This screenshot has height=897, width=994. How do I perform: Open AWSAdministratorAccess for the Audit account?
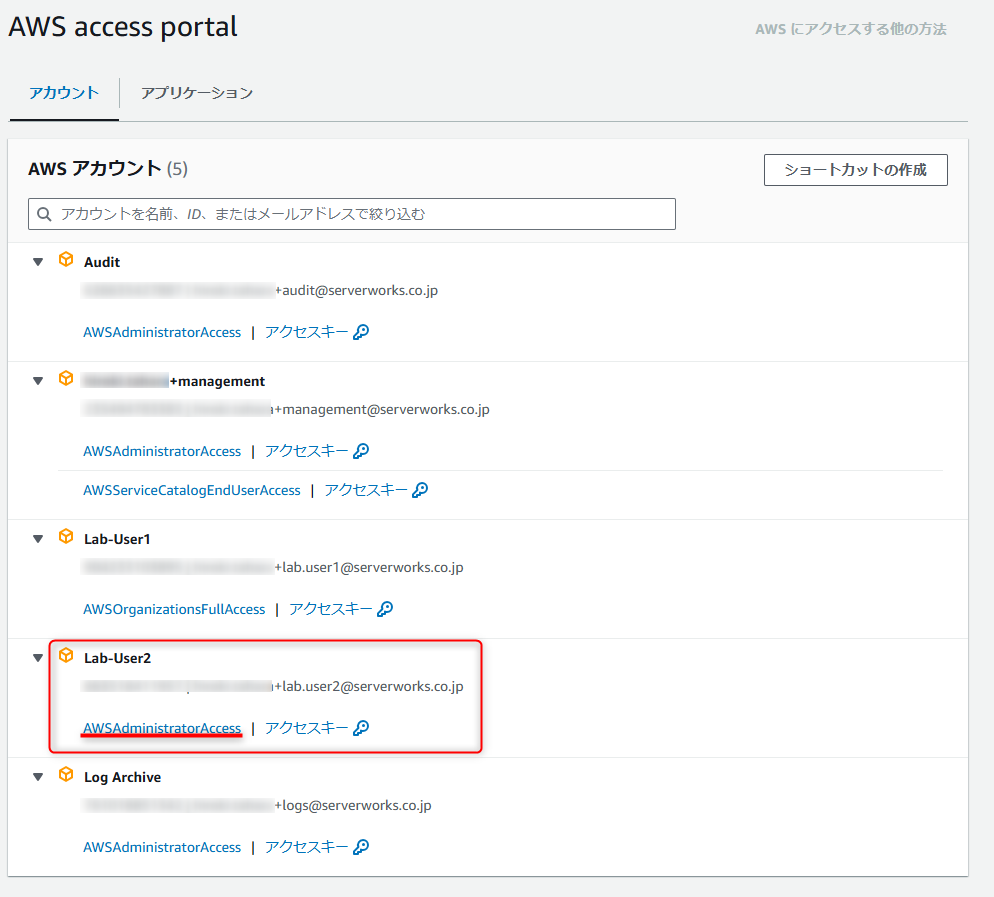click(162, 332)
